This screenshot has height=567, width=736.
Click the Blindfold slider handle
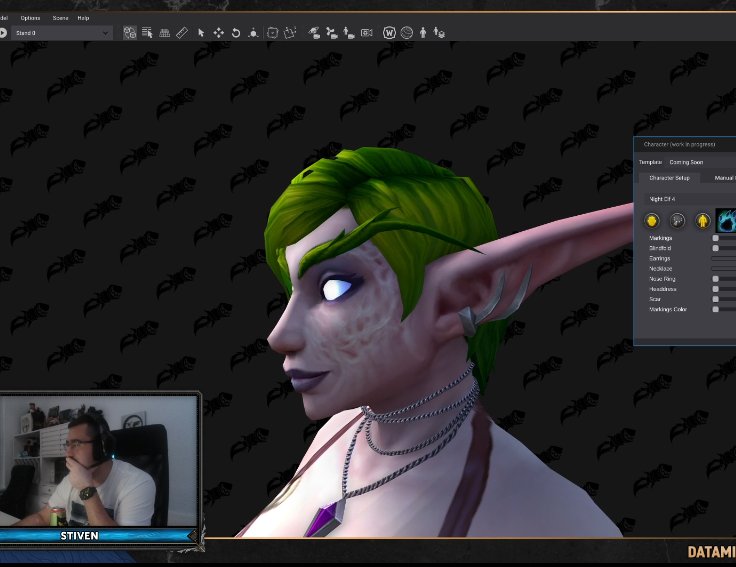tap(715, 248)
